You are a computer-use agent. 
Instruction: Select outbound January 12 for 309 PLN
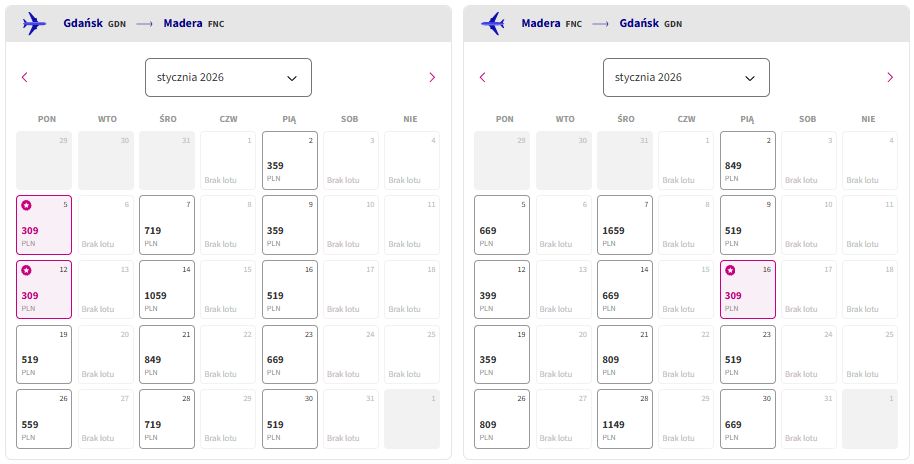coord(44,290)
